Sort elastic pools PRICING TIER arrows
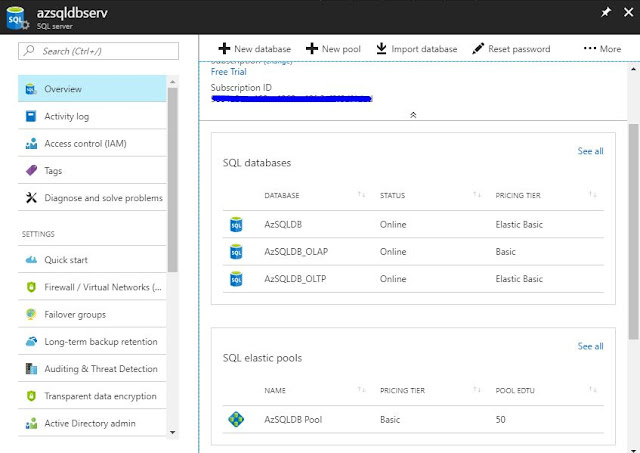The width and height of the screenshot is (640, 453). tap(477, 390)
